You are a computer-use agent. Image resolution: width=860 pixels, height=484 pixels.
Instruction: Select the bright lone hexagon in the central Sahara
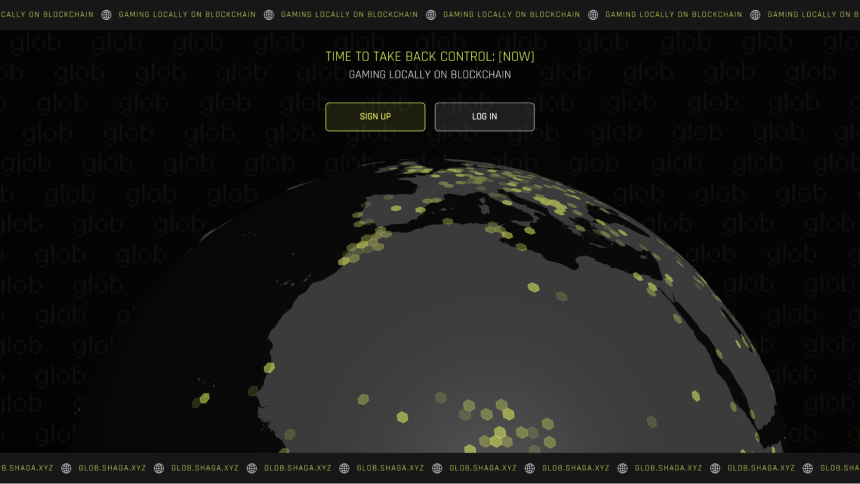[x=534, y=287]
